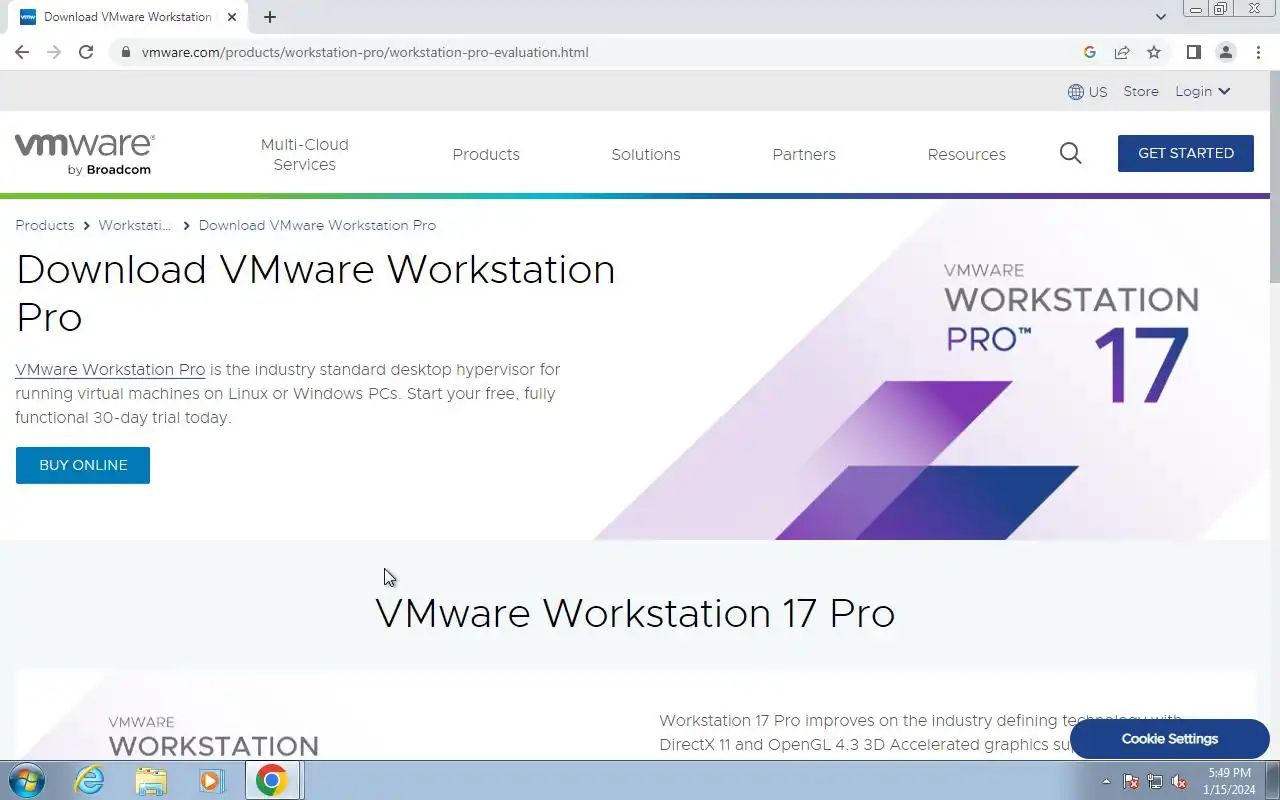The width and height of the screenshot is (1280, 800).
Task: Click the muted volume tray icon
Action: click(x=1179, y=781)
